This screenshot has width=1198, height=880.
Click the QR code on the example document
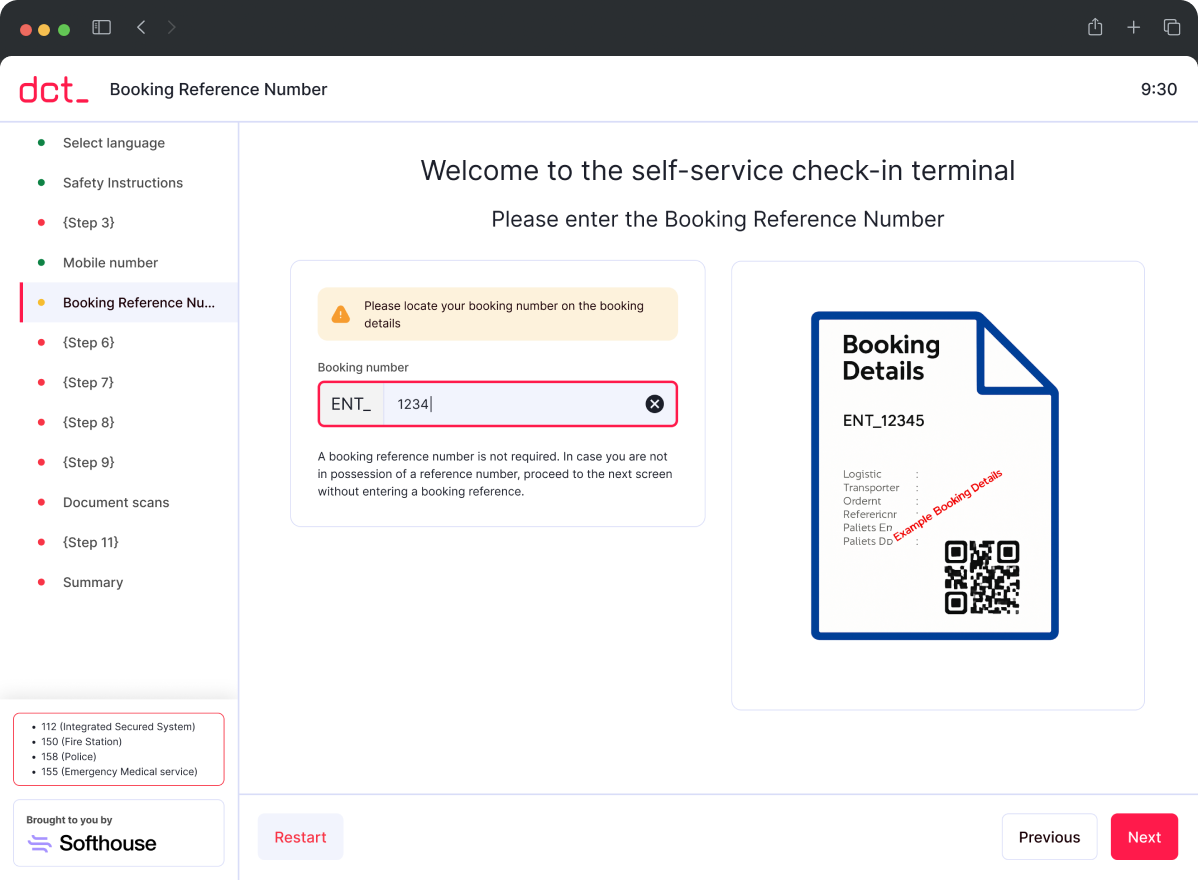tap(981, 578)
